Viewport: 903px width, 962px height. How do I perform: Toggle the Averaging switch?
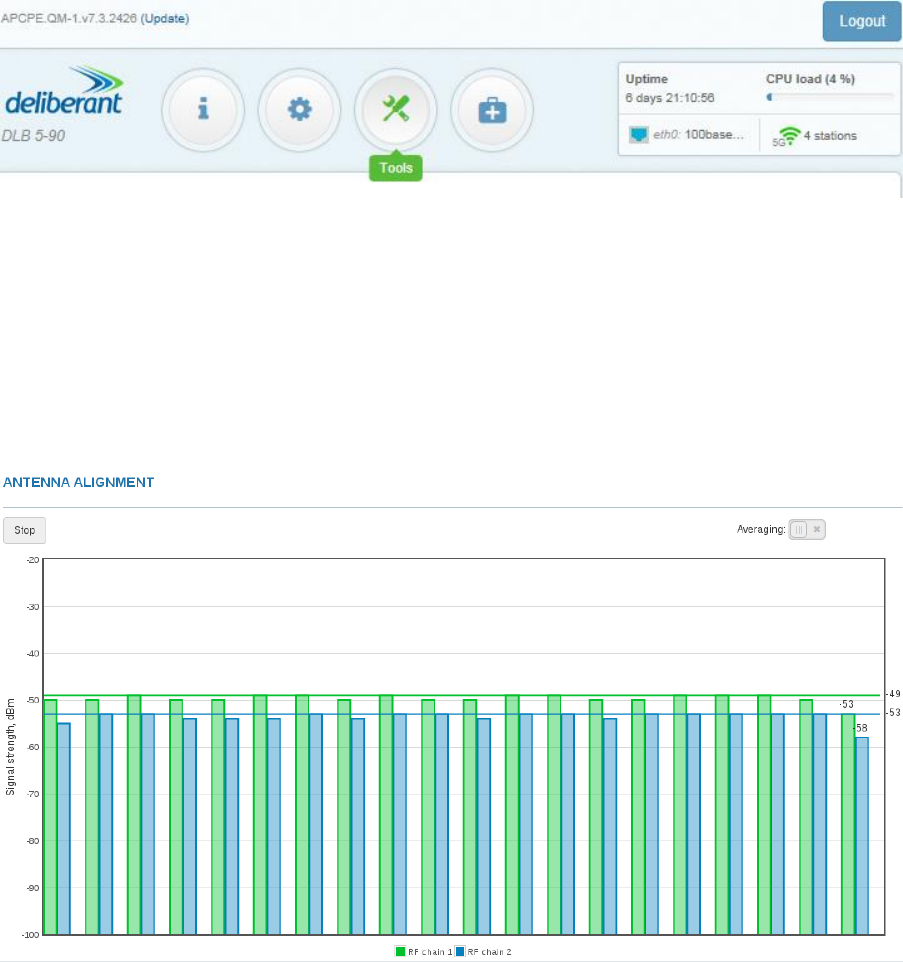(807, 529)
